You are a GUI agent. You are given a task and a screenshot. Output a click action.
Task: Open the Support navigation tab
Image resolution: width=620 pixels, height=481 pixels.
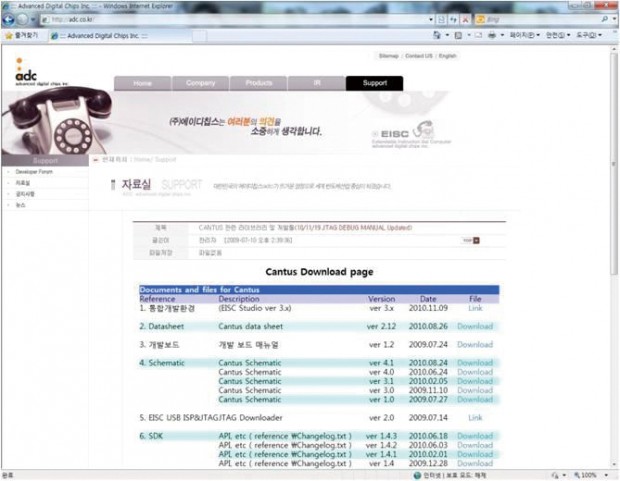[374, 83]
